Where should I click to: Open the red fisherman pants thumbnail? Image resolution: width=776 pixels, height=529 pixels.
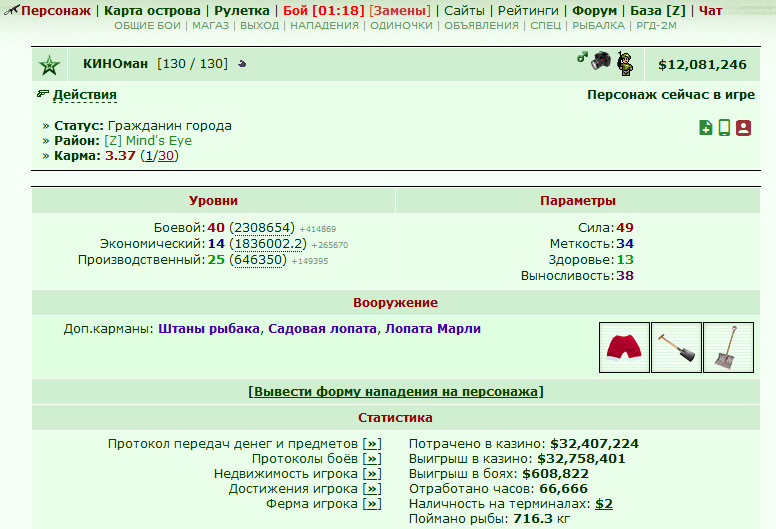pyautogui.click(x=624, y=347)
